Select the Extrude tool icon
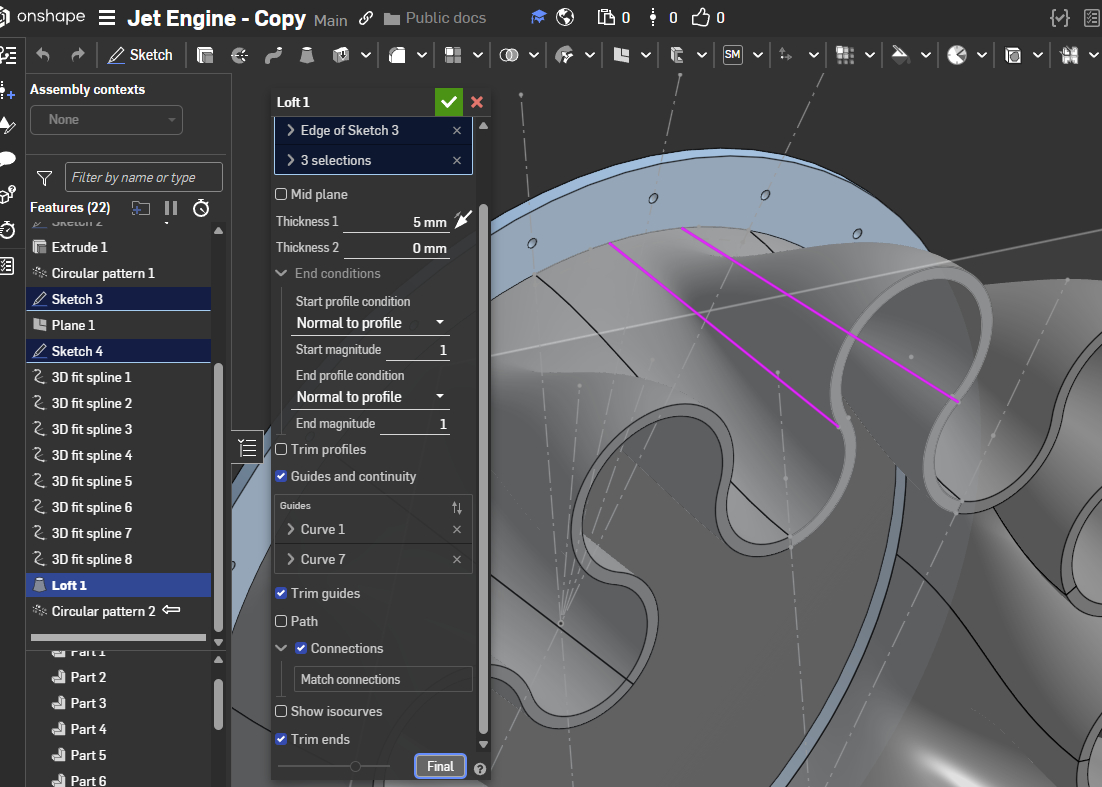Viewport: 1102px width, 787px height. click(205, 55)
